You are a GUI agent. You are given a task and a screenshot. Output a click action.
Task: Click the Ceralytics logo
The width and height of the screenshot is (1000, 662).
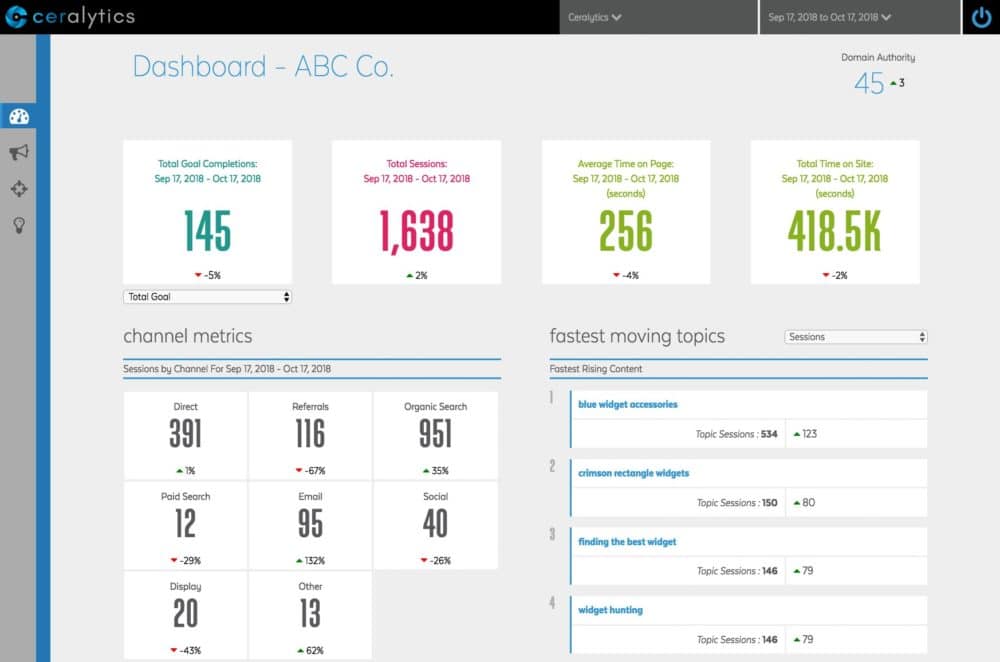70,17
